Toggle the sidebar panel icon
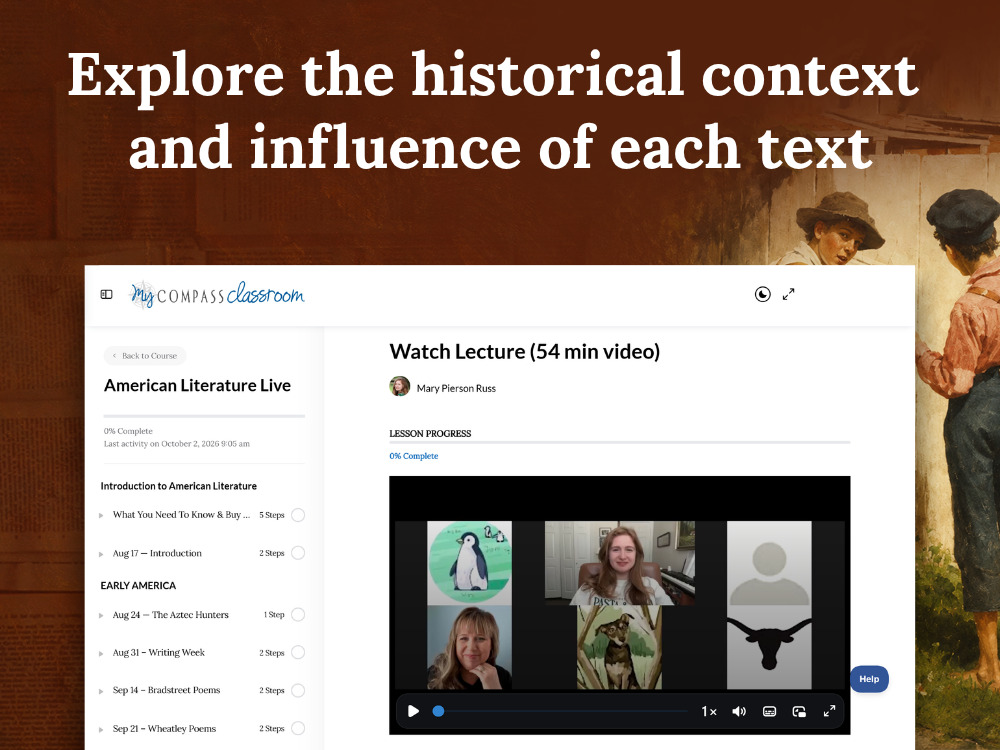 (107, 295)
